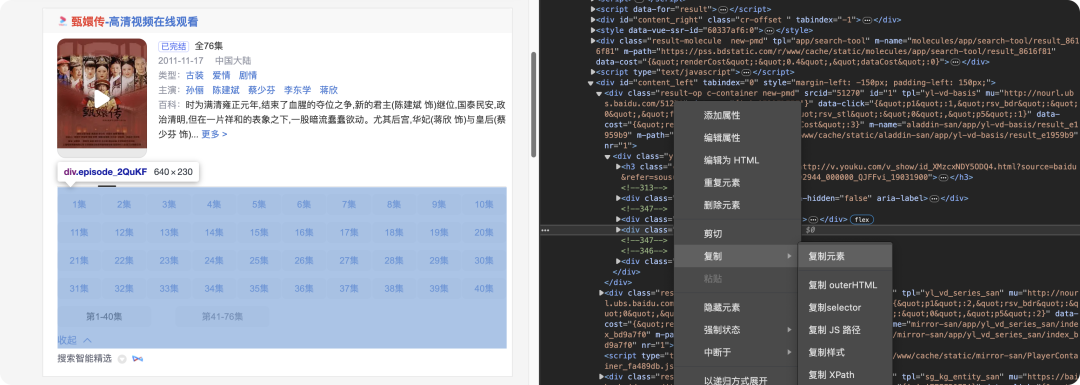Expand the div id="content_right" node
1080x385 pixels.
(594, 19)
